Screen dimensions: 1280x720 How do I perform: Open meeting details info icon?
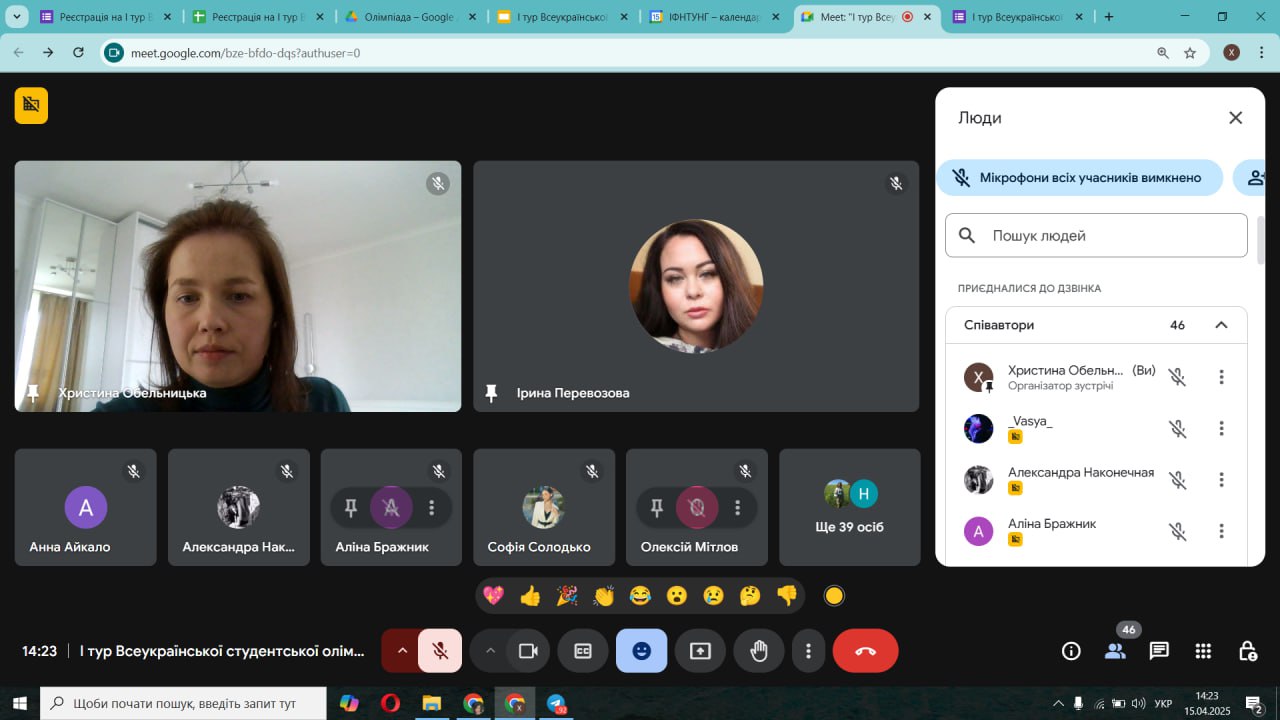[x=1071, y=651]
